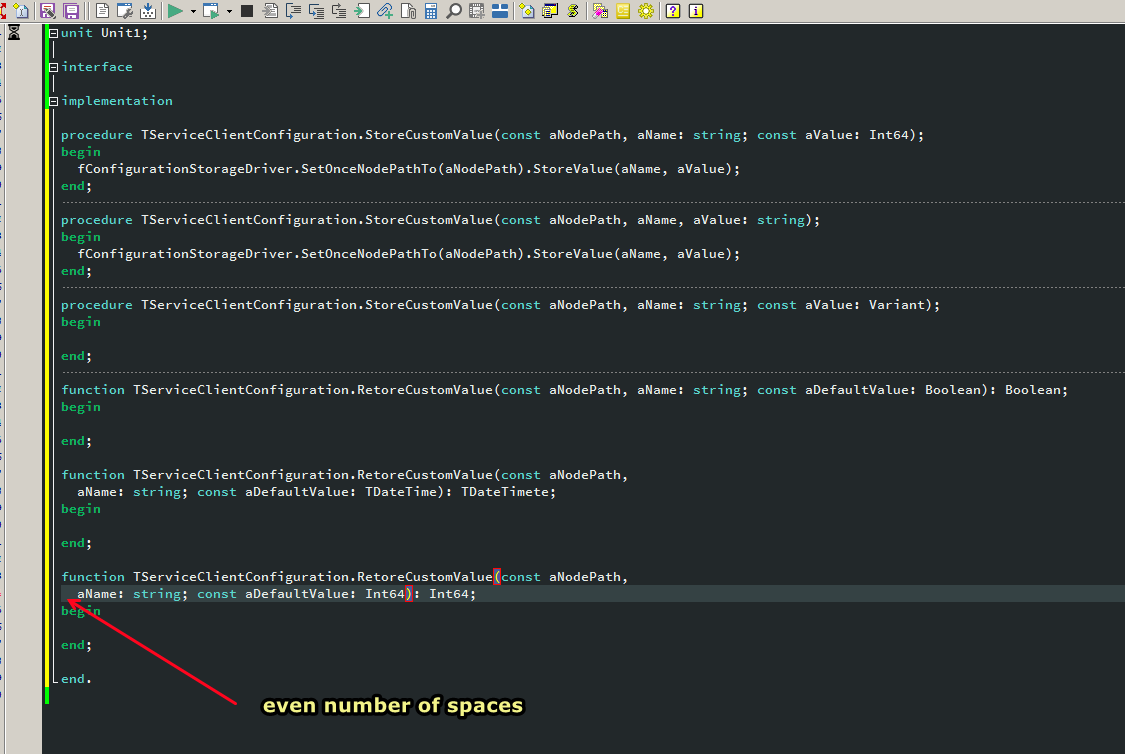Collapse the 'interface' section fold marker
The width and height of the screenshot is (1125, 754).
click(53, 67)
